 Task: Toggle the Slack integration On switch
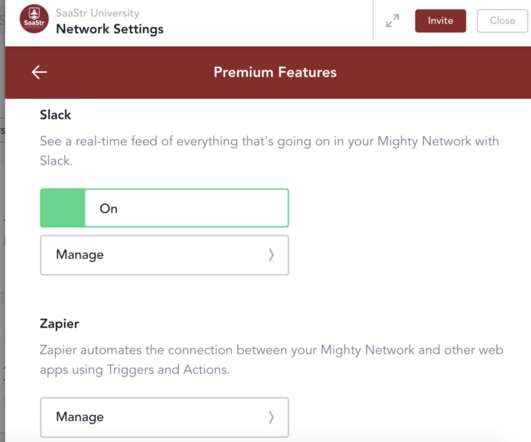(164, 208)
